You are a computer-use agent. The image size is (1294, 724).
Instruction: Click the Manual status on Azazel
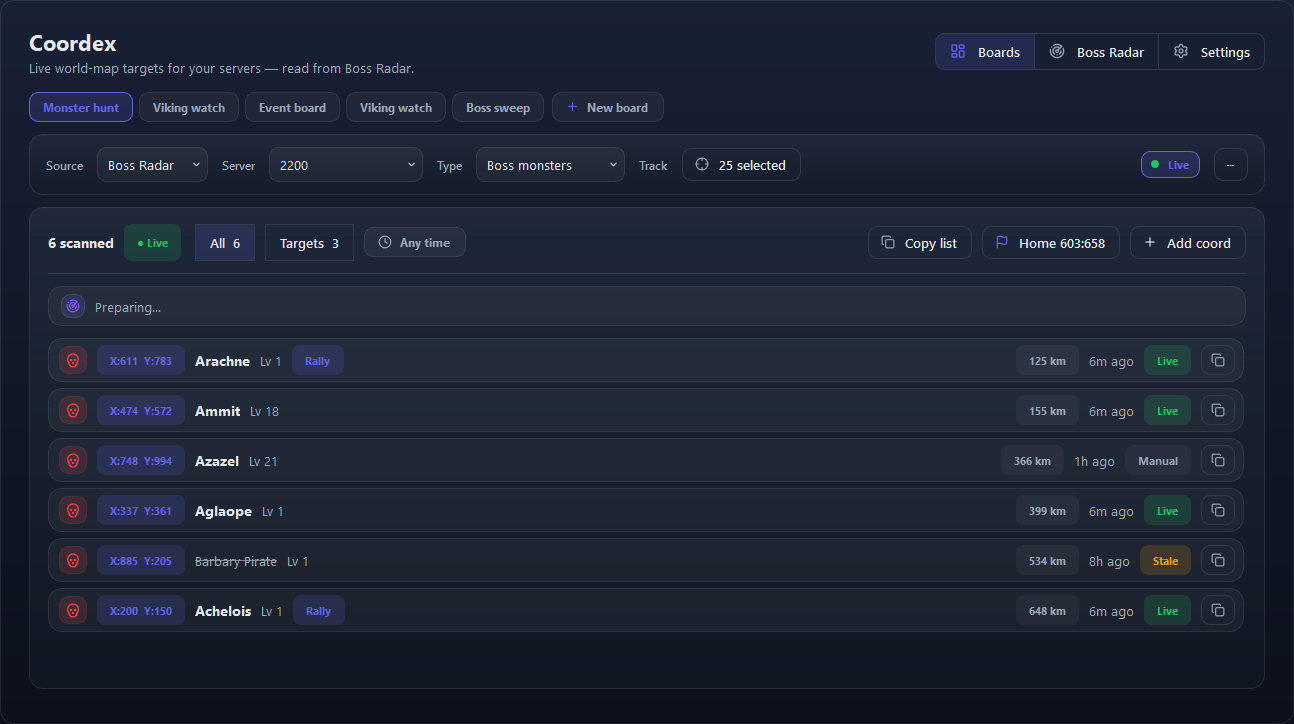(x=1158, y=461)
